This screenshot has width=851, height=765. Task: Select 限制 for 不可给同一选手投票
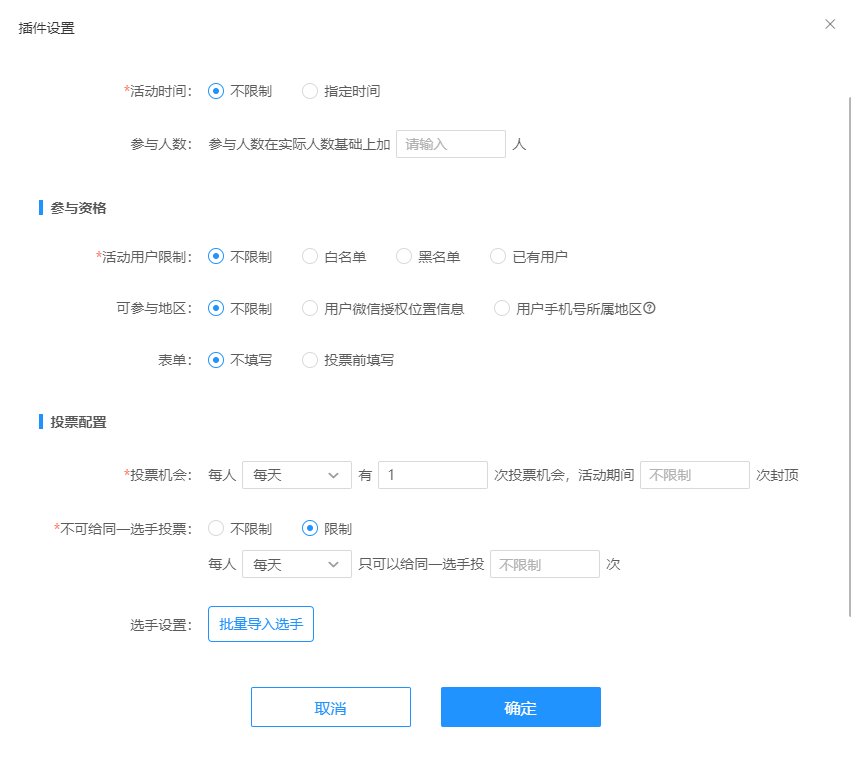pyautogui.click(x=310, y=528)
